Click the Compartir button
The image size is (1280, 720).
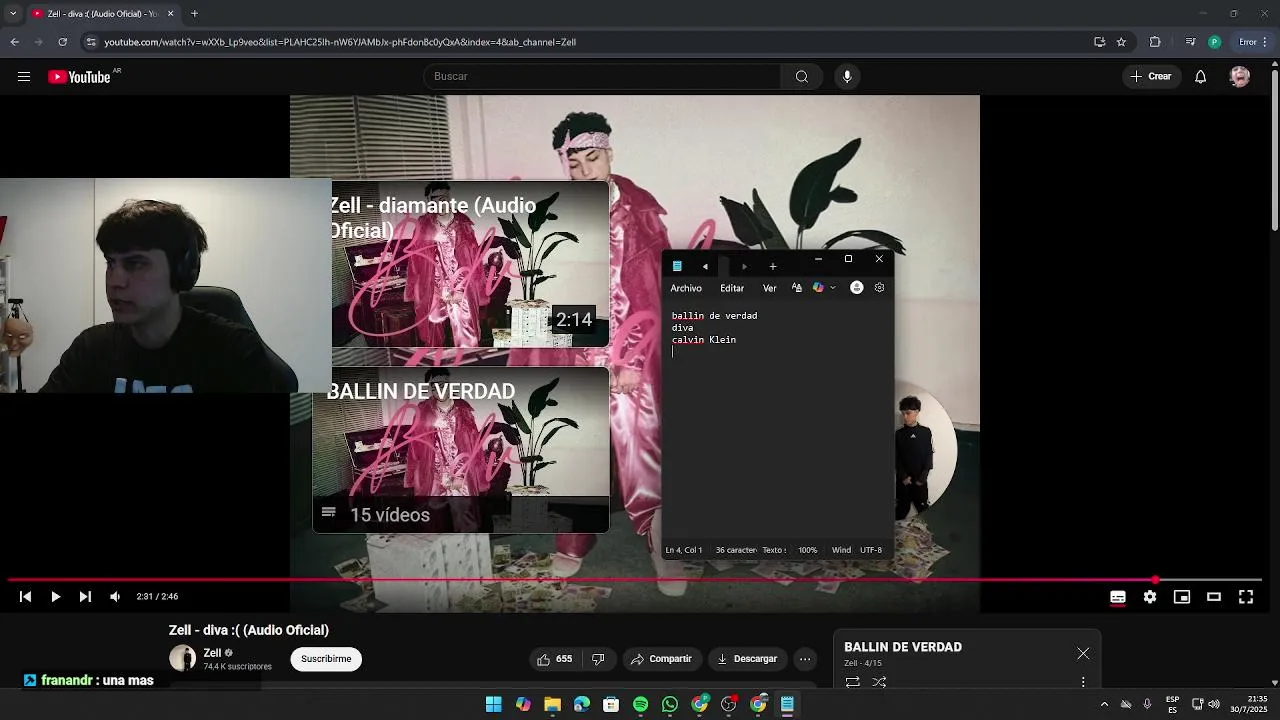coord(661,659)
